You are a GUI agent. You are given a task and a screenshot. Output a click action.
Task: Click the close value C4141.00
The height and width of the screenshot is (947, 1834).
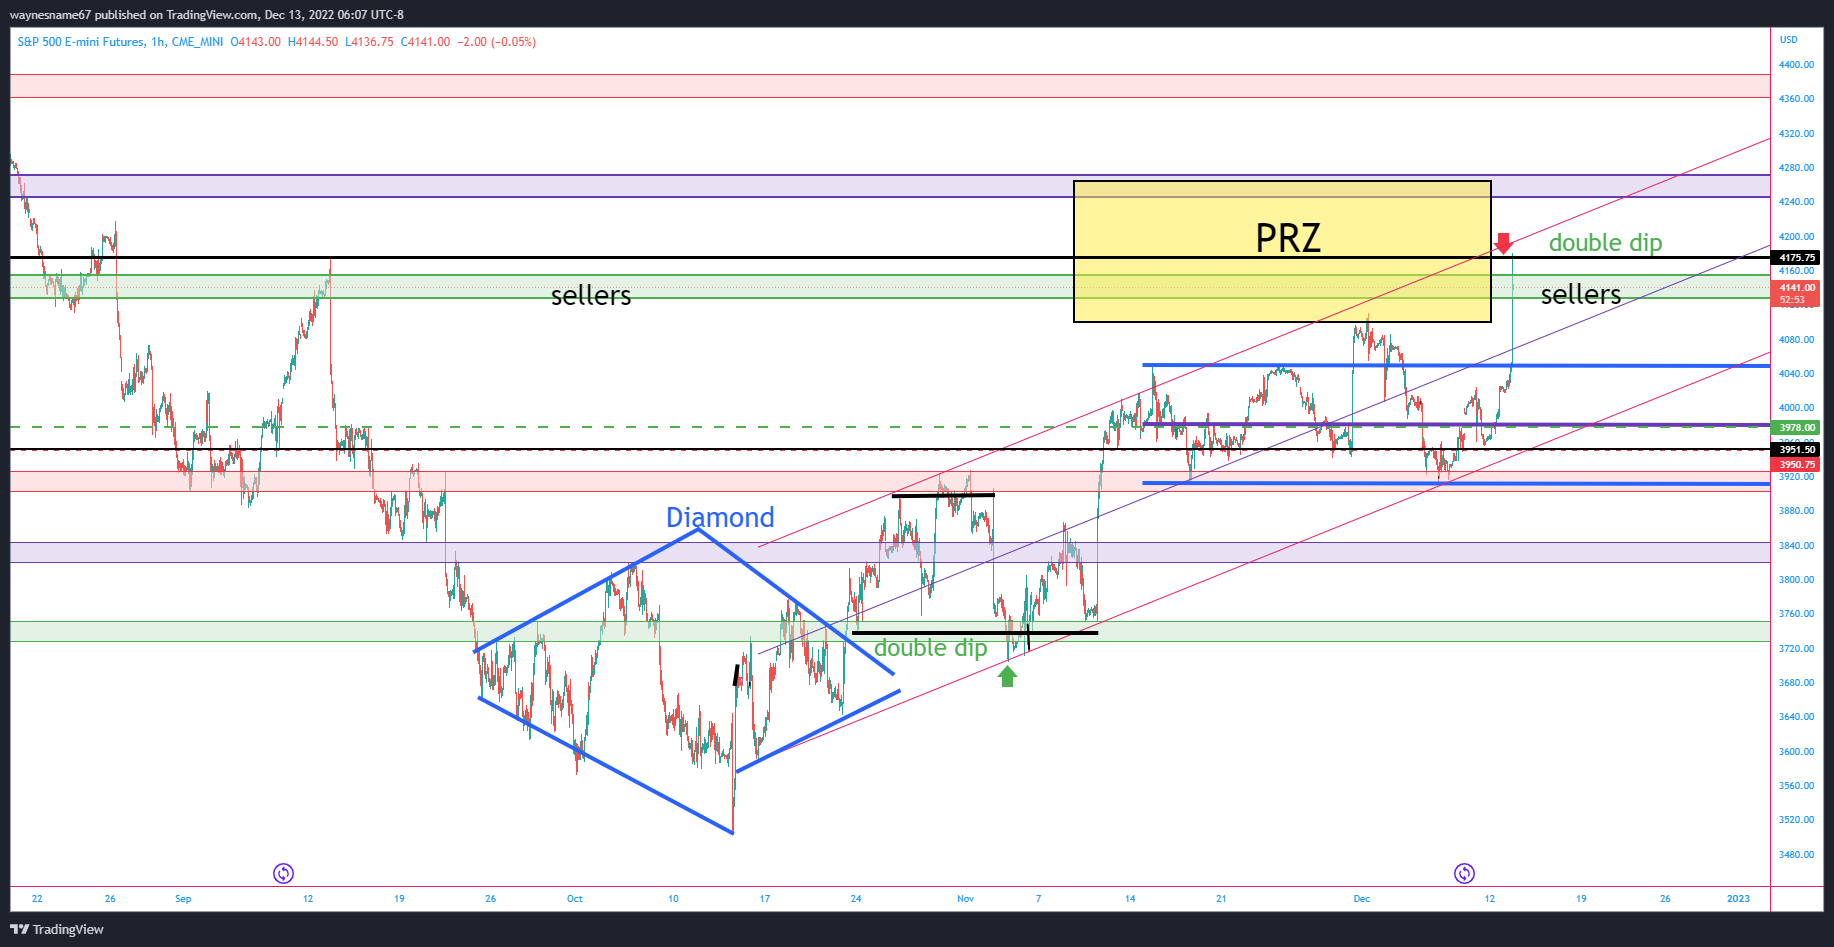pyautogui.click(x=426, y=42)
